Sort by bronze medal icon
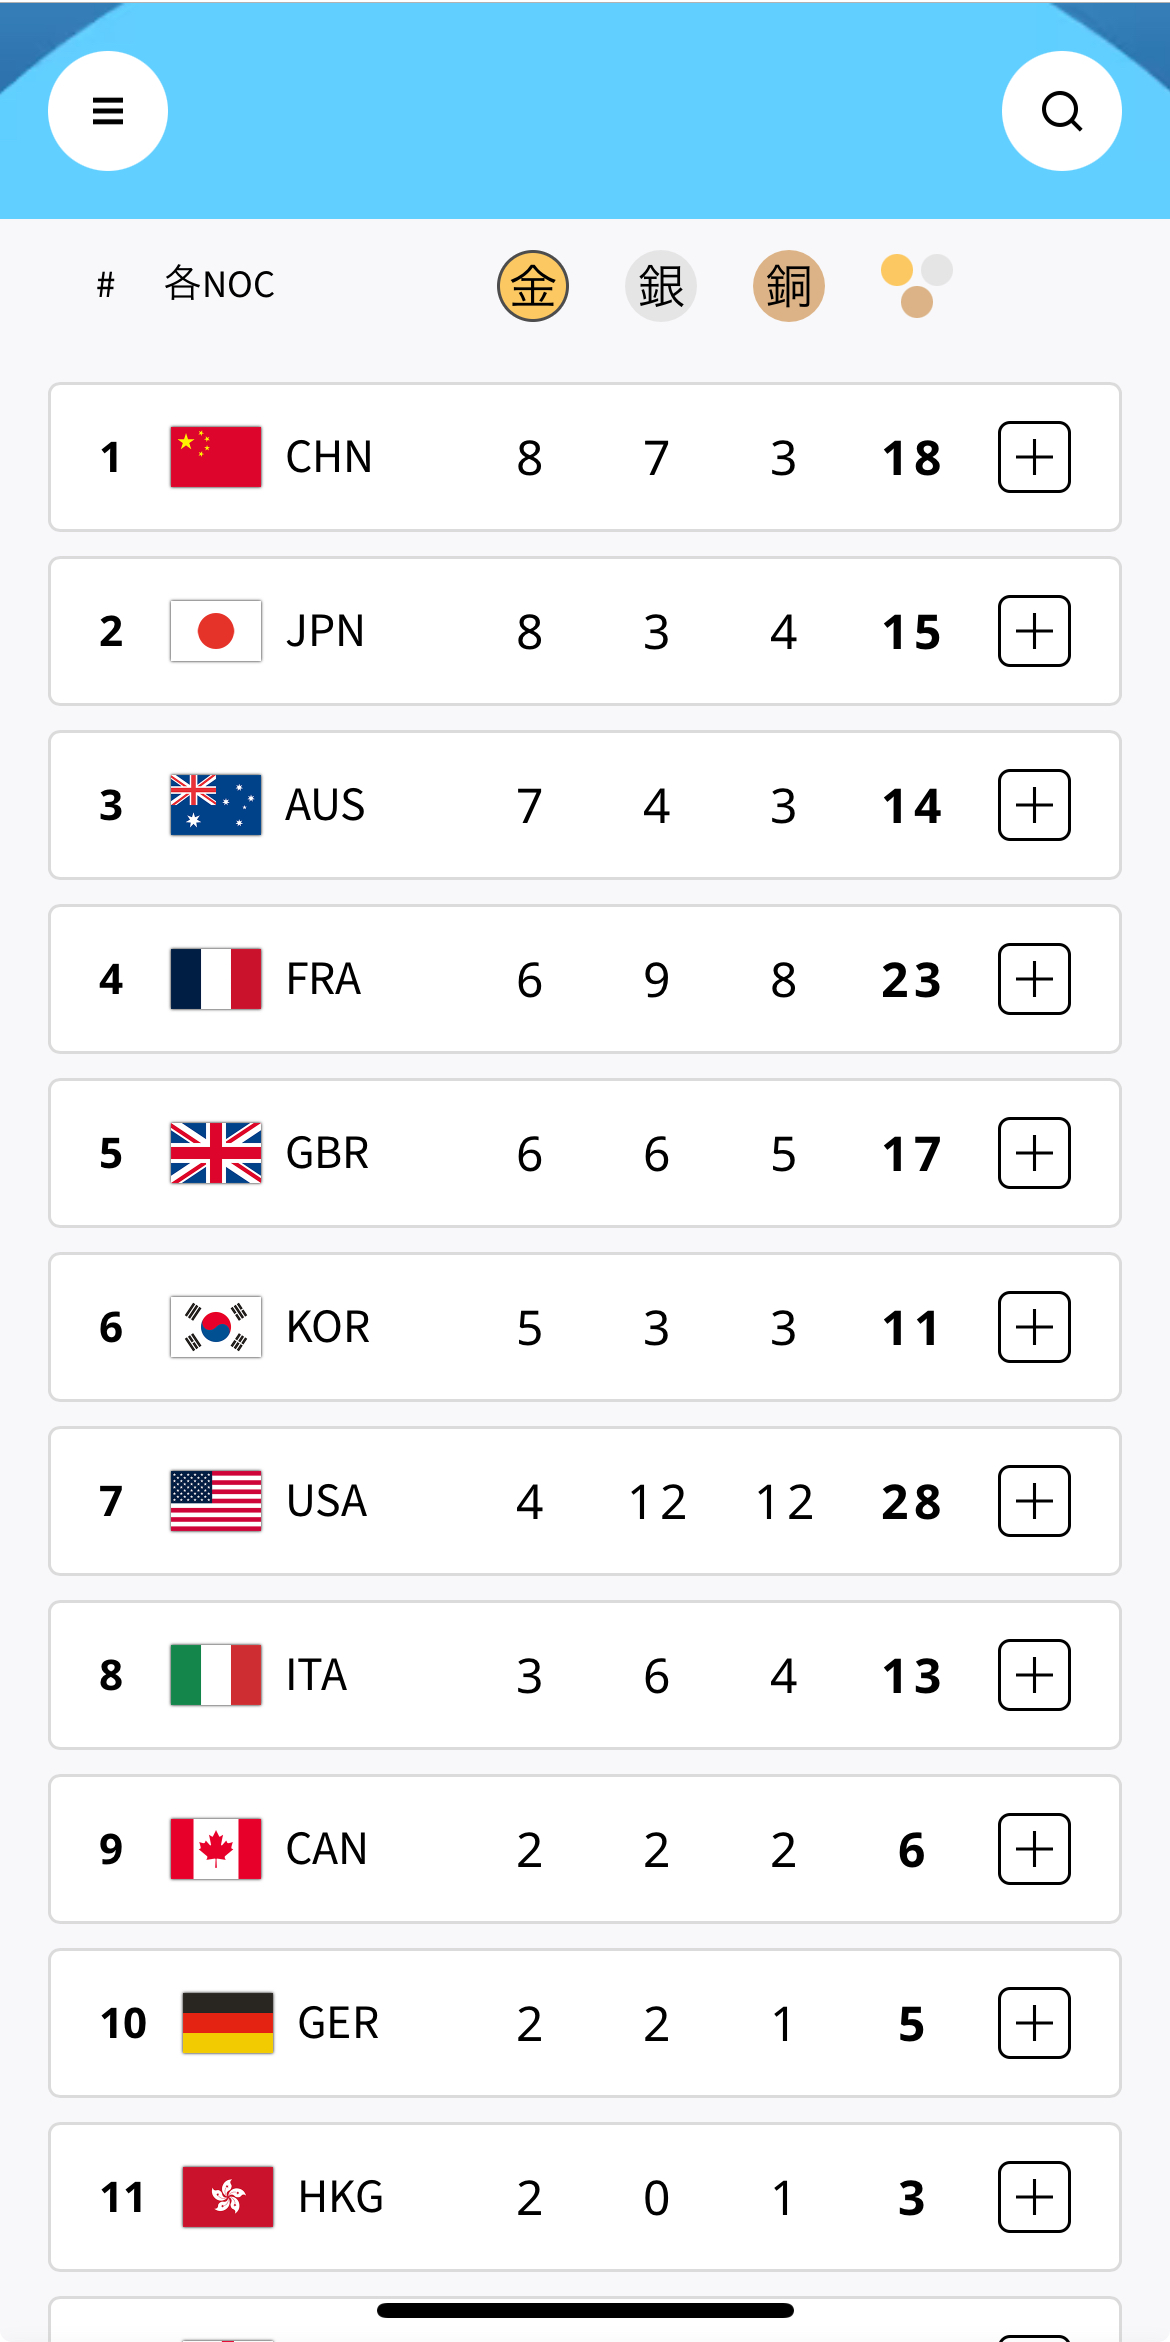This screenshot has height=2342, width=1170. click(x=788, y=286)
